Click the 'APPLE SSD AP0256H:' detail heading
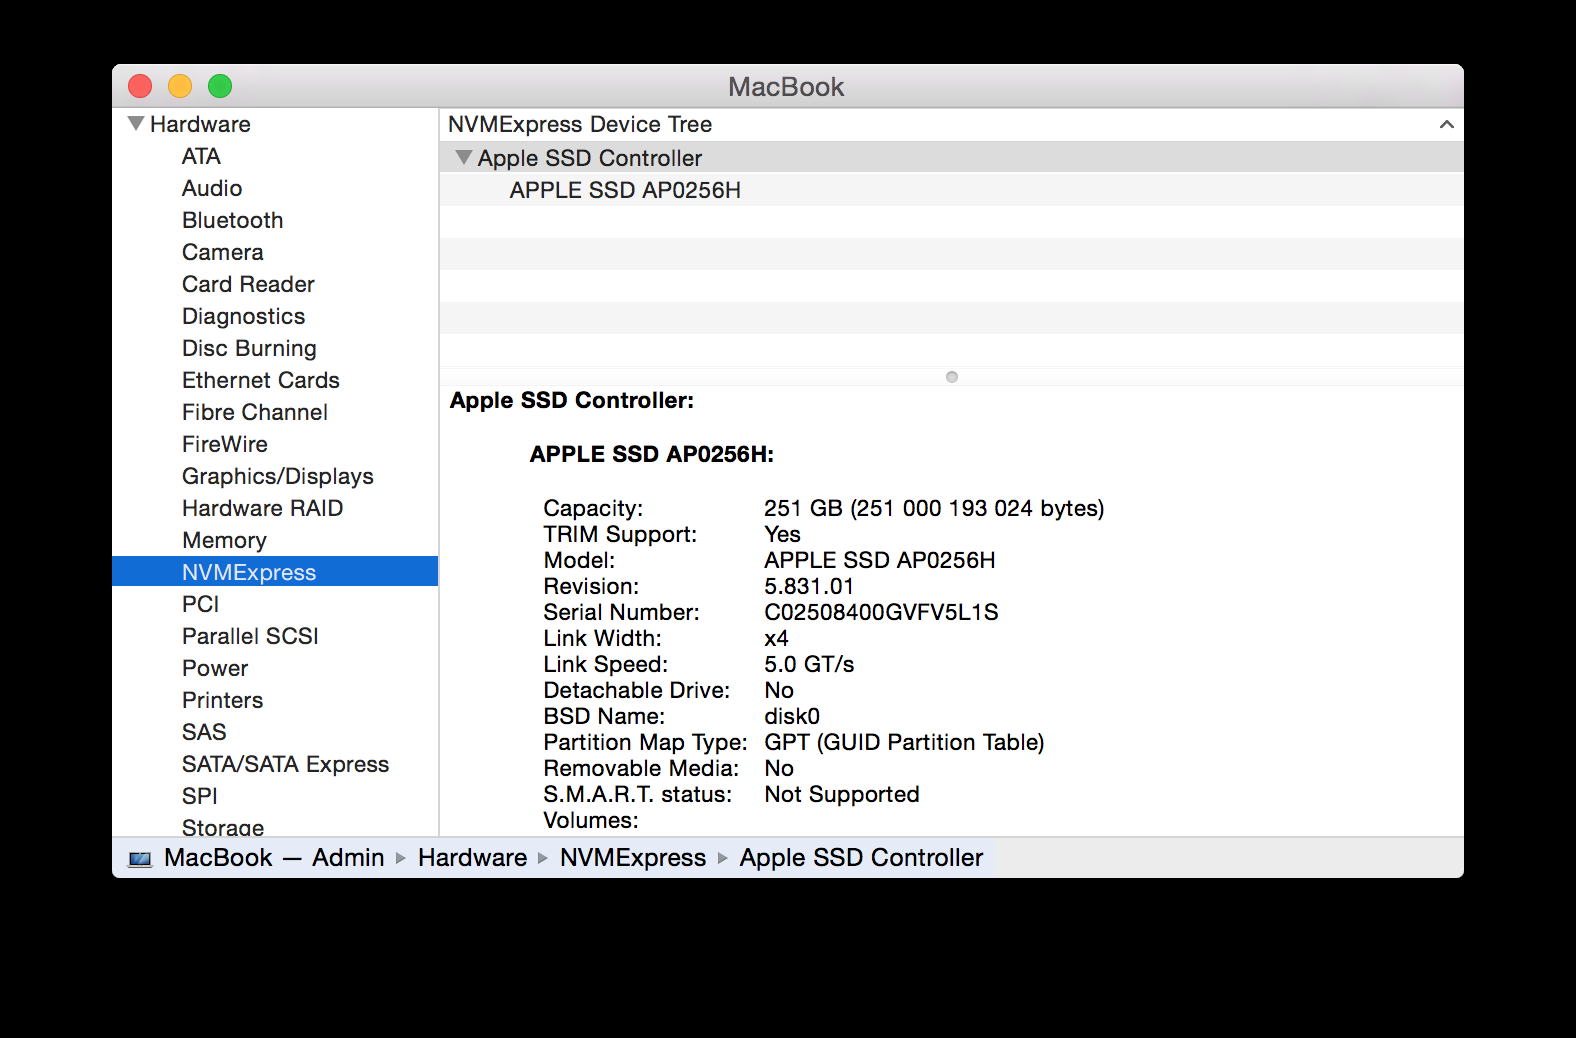This screenshot has width=1576, height=1038. [652, 454]
